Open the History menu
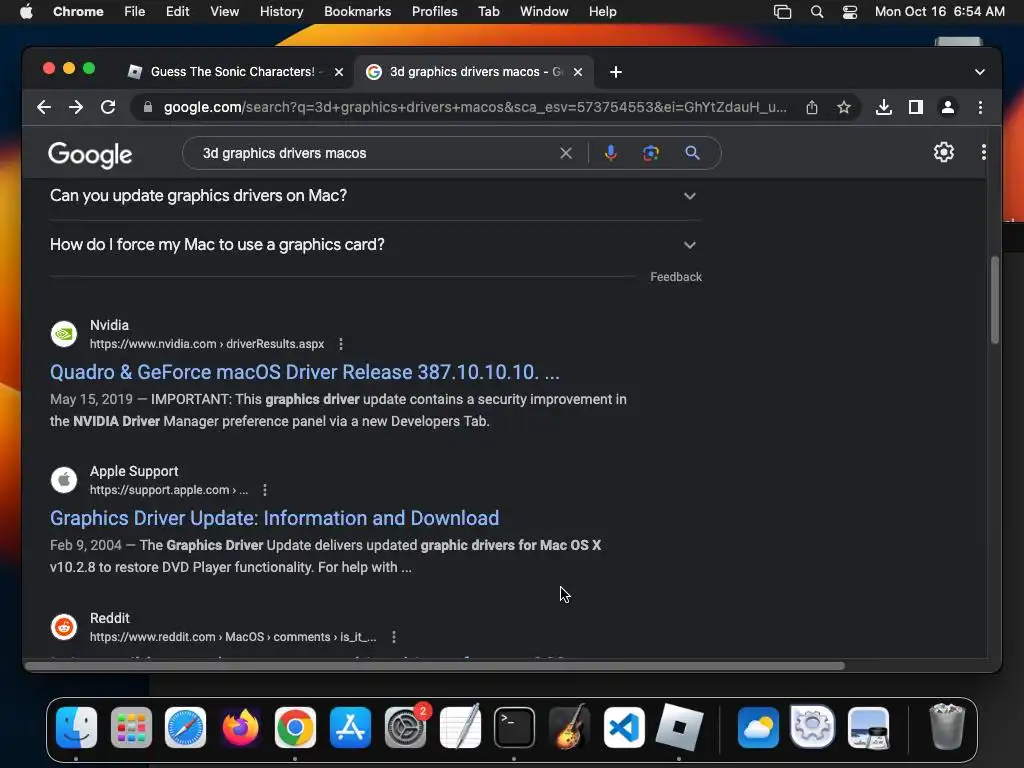The width and height of the screenshot is (1024, 768). [281, 12]
